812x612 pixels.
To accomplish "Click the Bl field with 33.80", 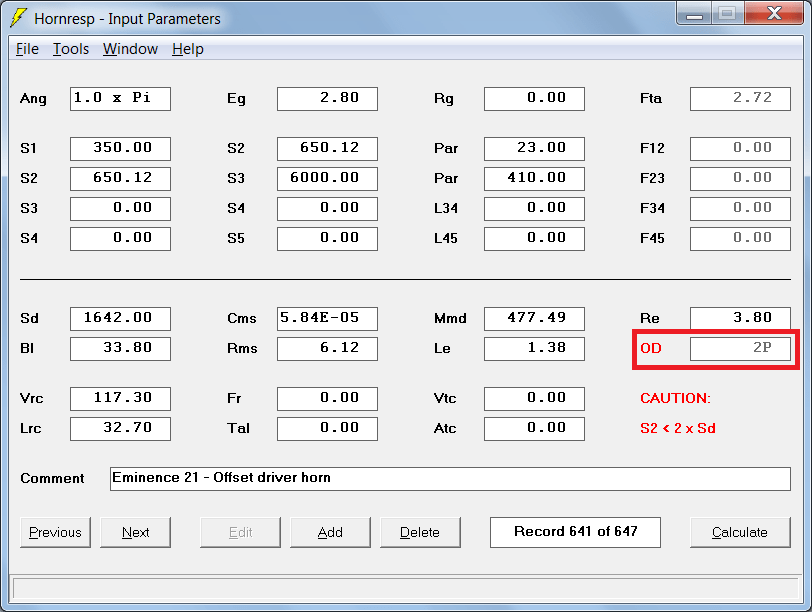I will click(x=120, y=348).
